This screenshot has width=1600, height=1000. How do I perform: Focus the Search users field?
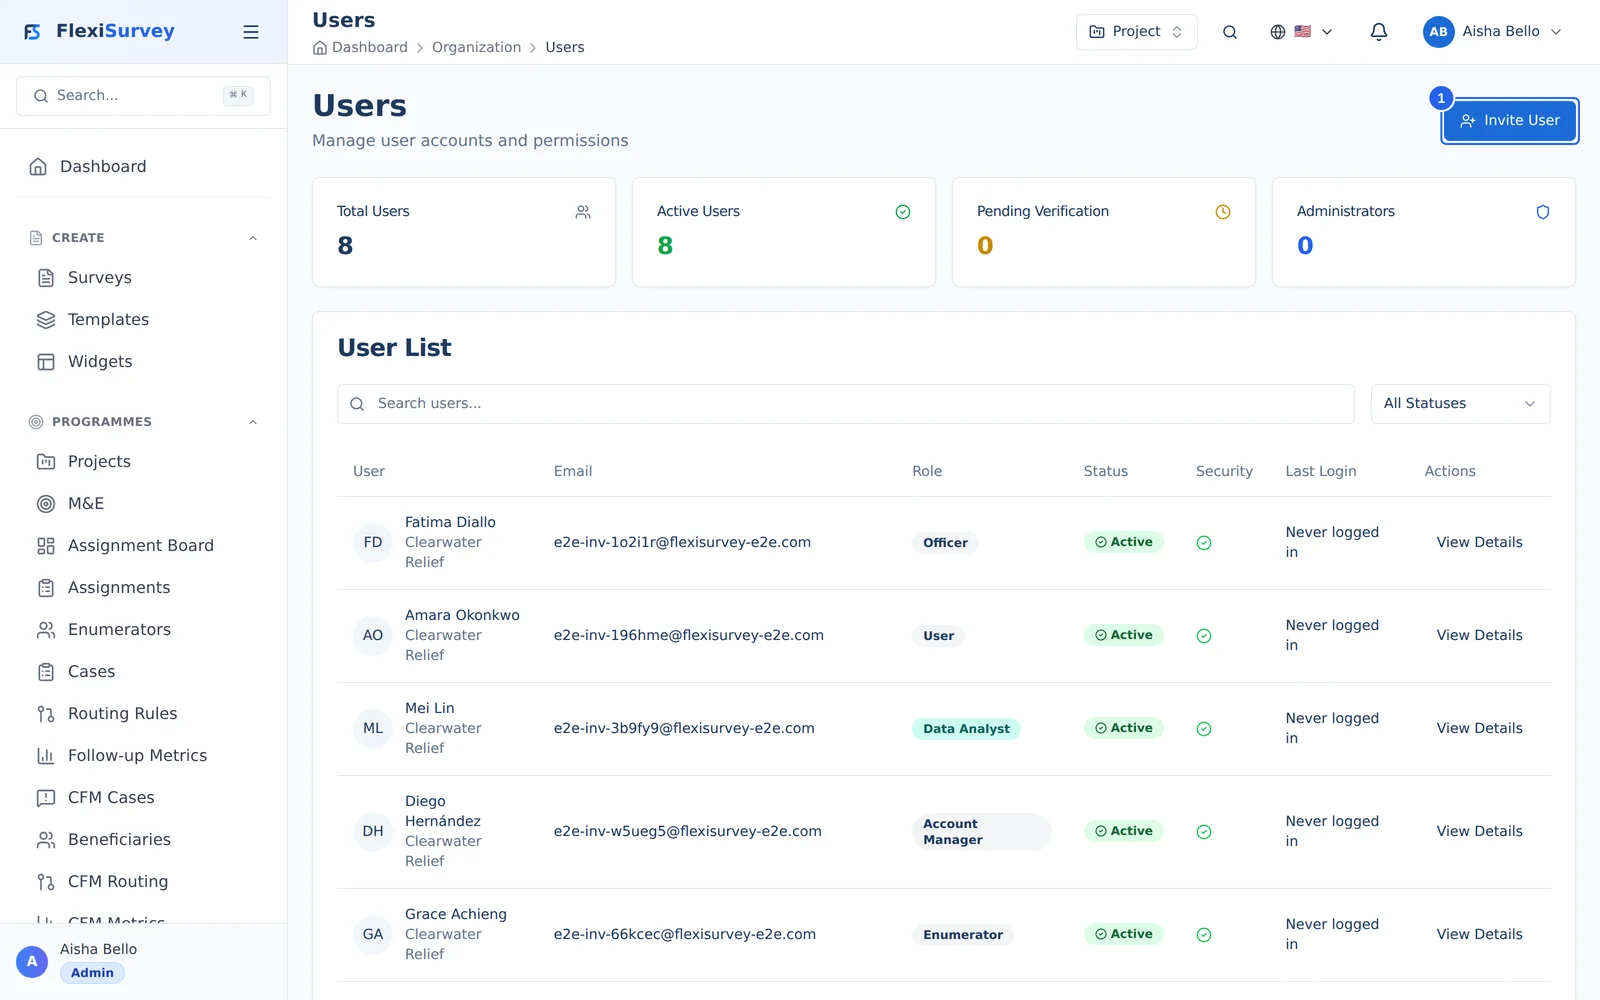coord(845,404)
